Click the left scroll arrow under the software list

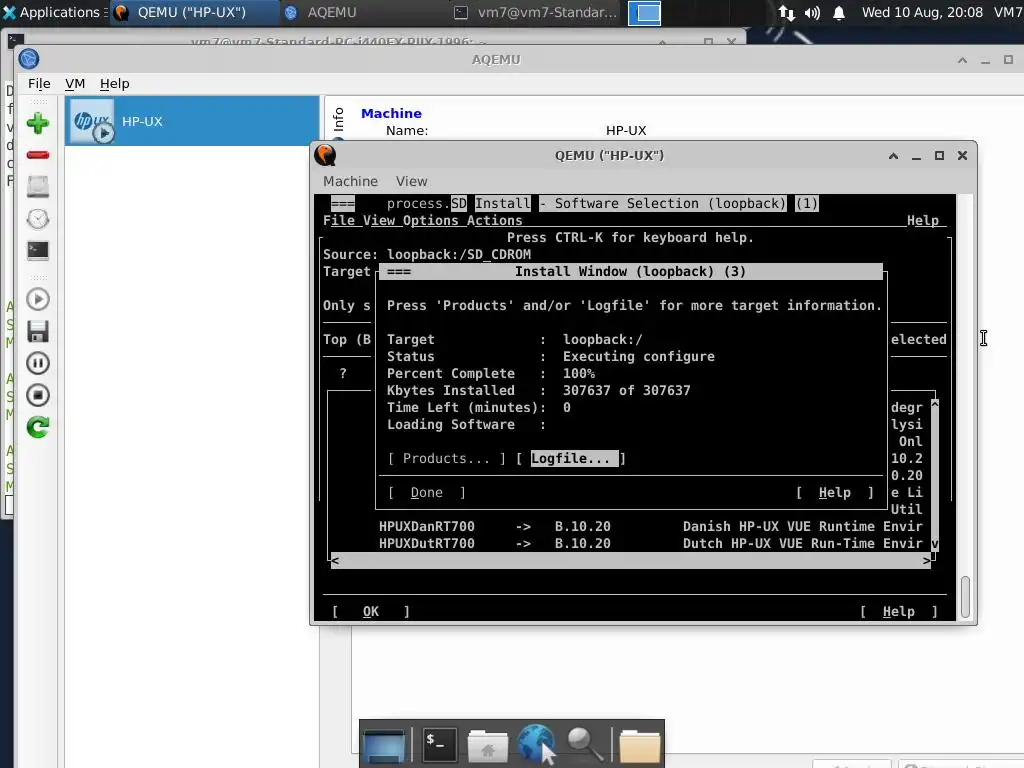pos(335,561)
